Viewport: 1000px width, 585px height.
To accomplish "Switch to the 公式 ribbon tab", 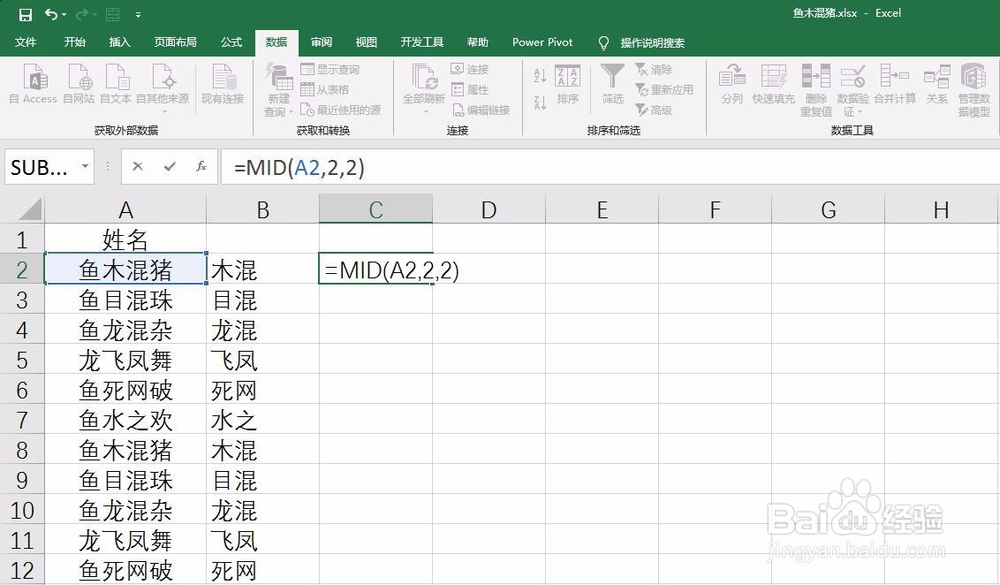I will click(231, 42).
